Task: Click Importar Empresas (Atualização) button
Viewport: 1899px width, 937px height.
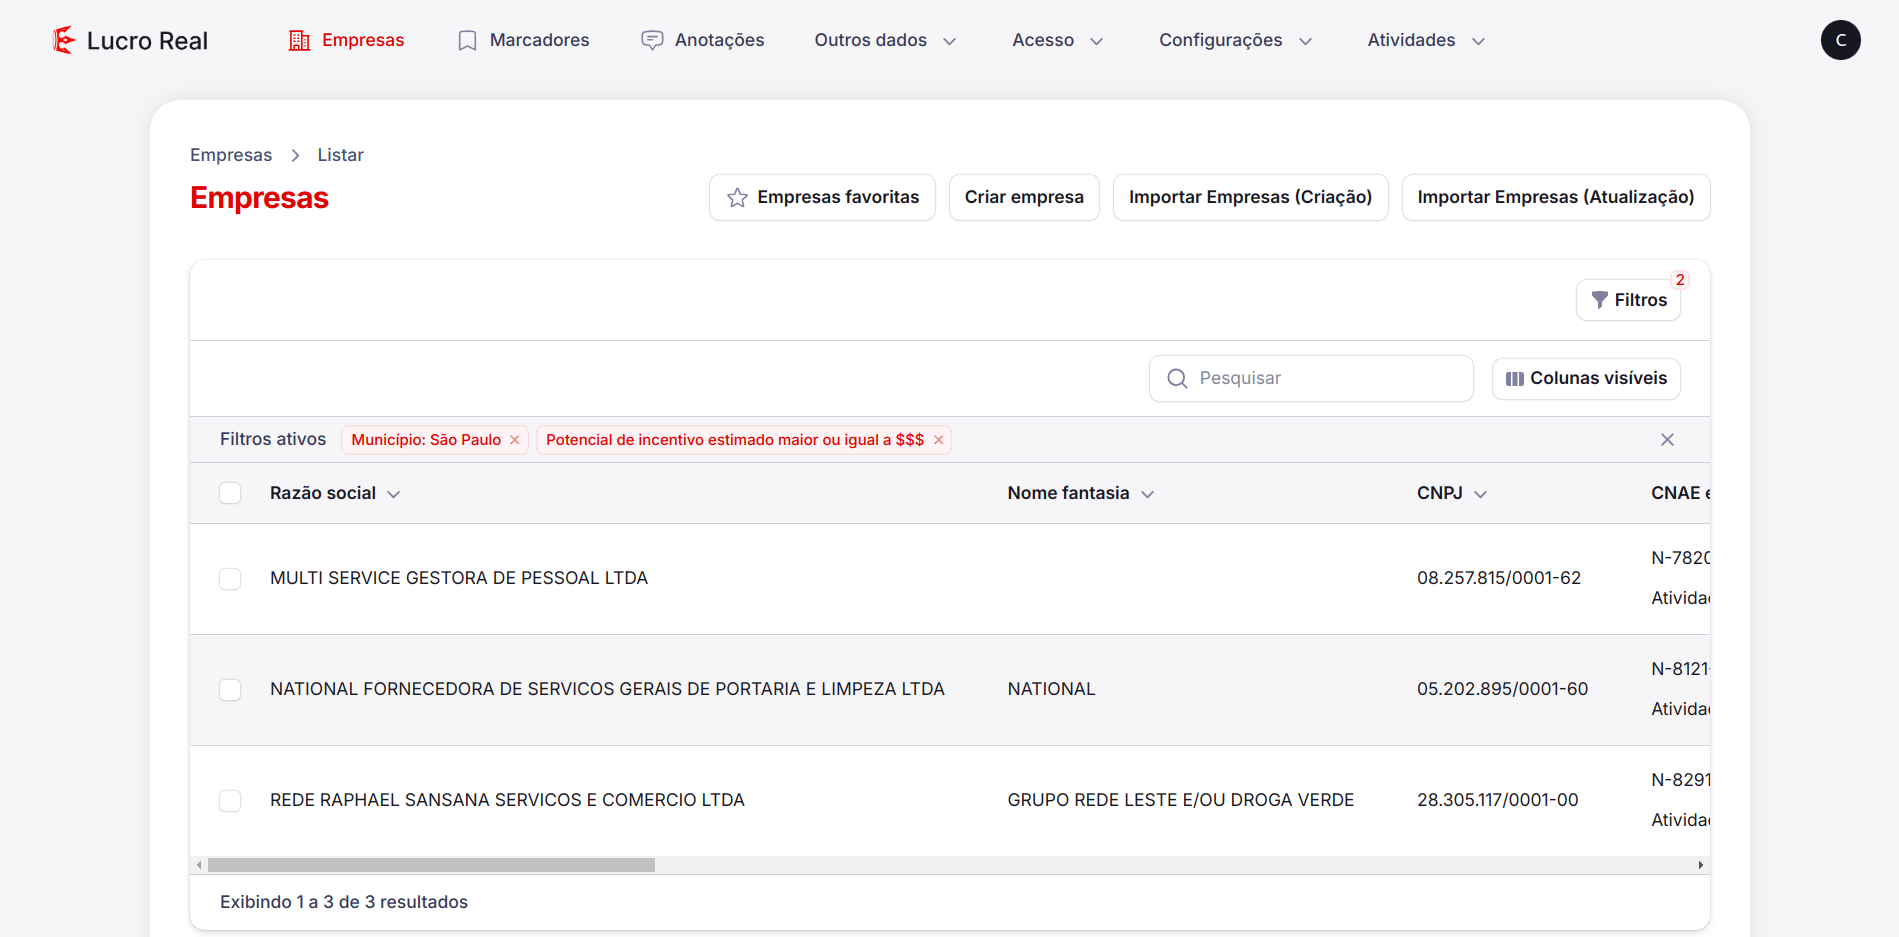Action: (1555, 197)
